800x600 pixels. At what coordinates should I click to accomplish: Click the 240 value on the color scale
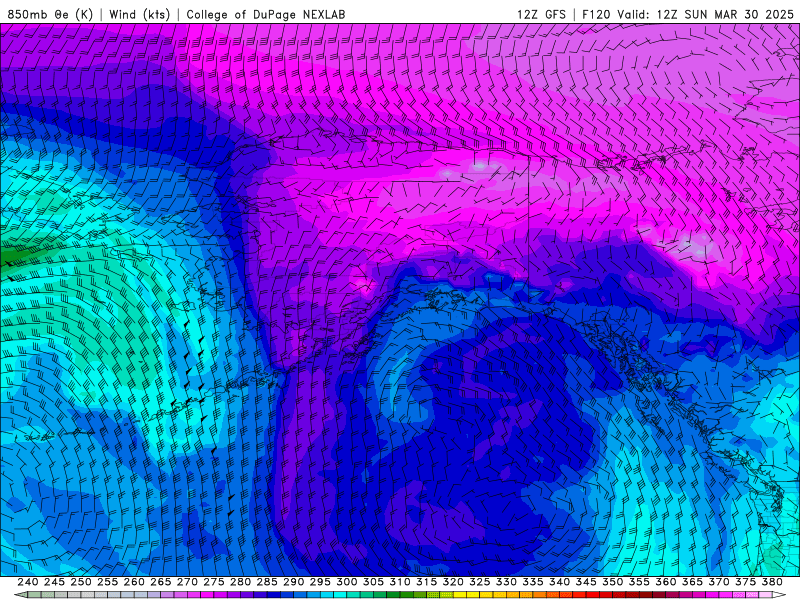pos(28,582)
